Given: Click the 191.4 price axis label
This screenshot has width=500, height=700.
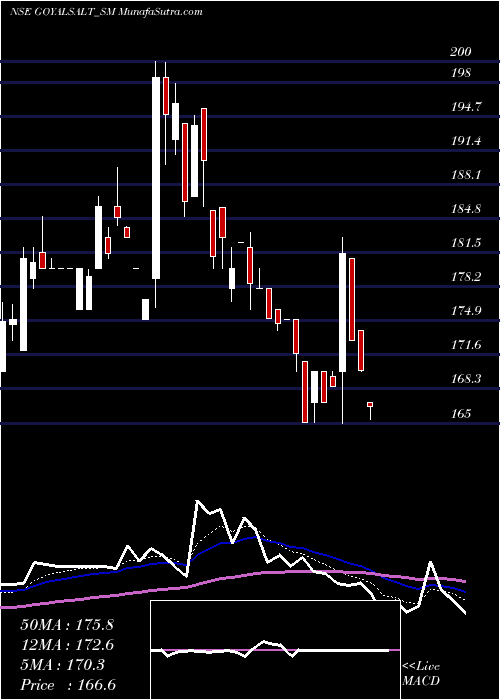Looking at the screenshot, I should coord(466,141).
